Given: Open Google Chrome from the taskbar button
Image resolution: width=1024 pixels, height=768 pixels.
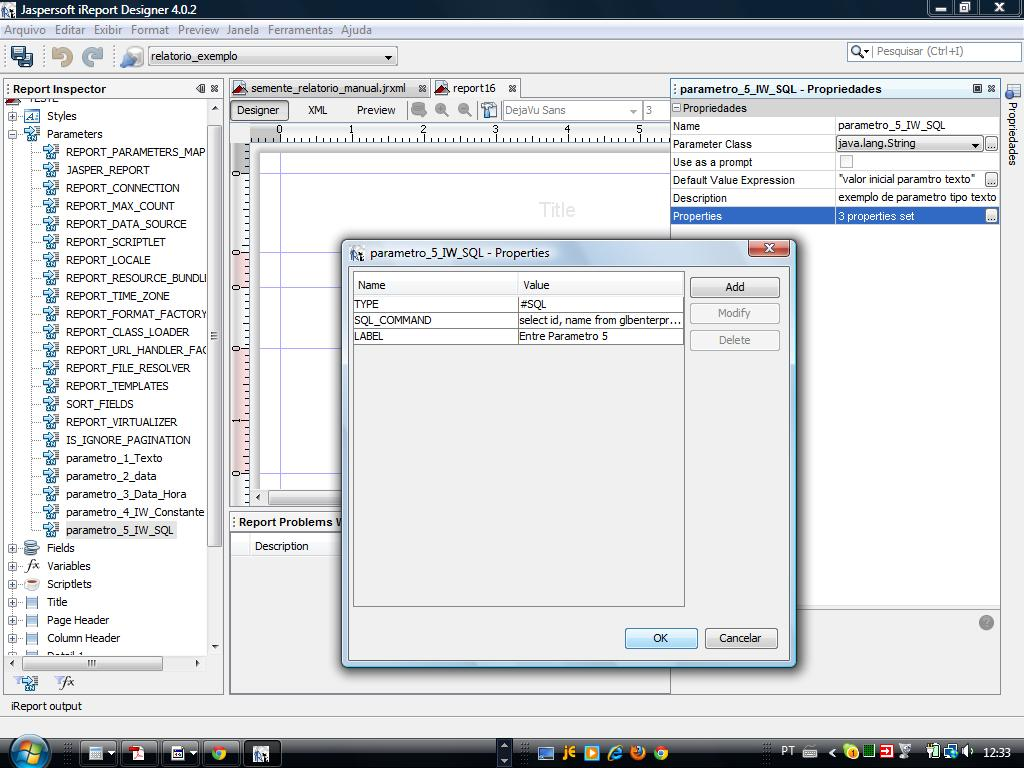Looking at the screenshot, I should pos(219,754).
